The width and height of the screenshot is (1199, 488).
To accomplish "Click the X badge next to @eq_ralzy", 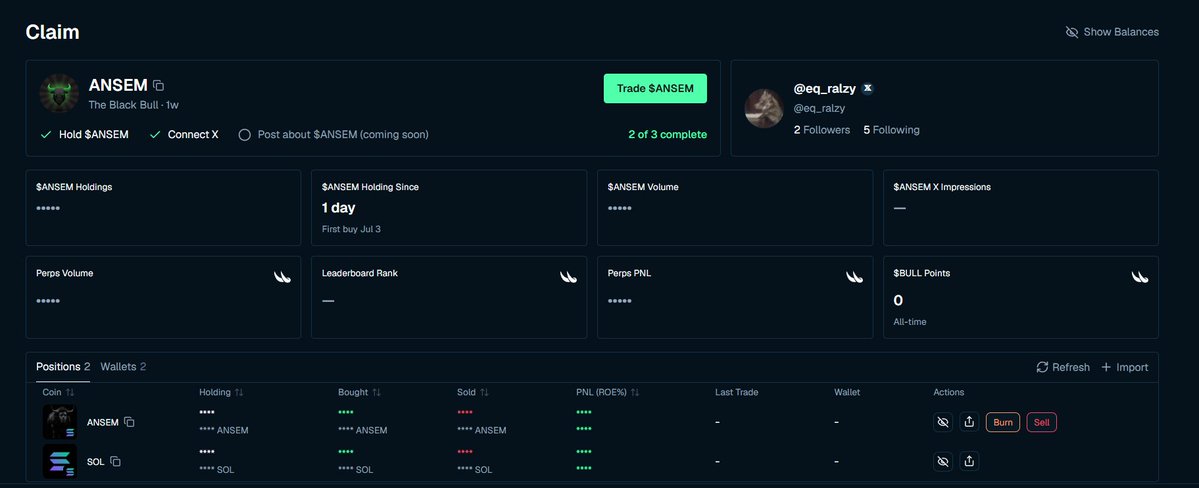I will pyautogui.click(x=867, y=88).
